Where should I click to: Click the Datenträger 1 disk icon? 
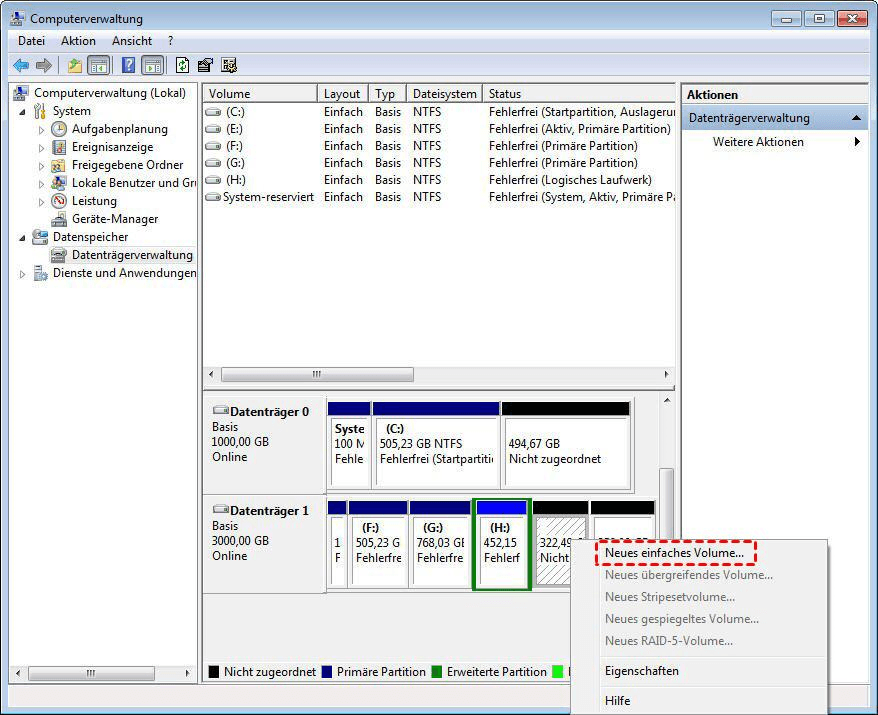[x=221, y=510]
